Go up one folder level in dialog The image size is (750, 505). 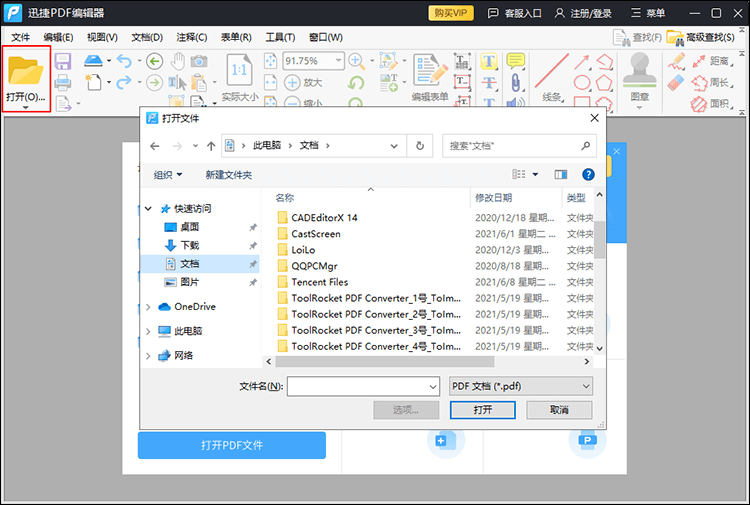[211, 146]
